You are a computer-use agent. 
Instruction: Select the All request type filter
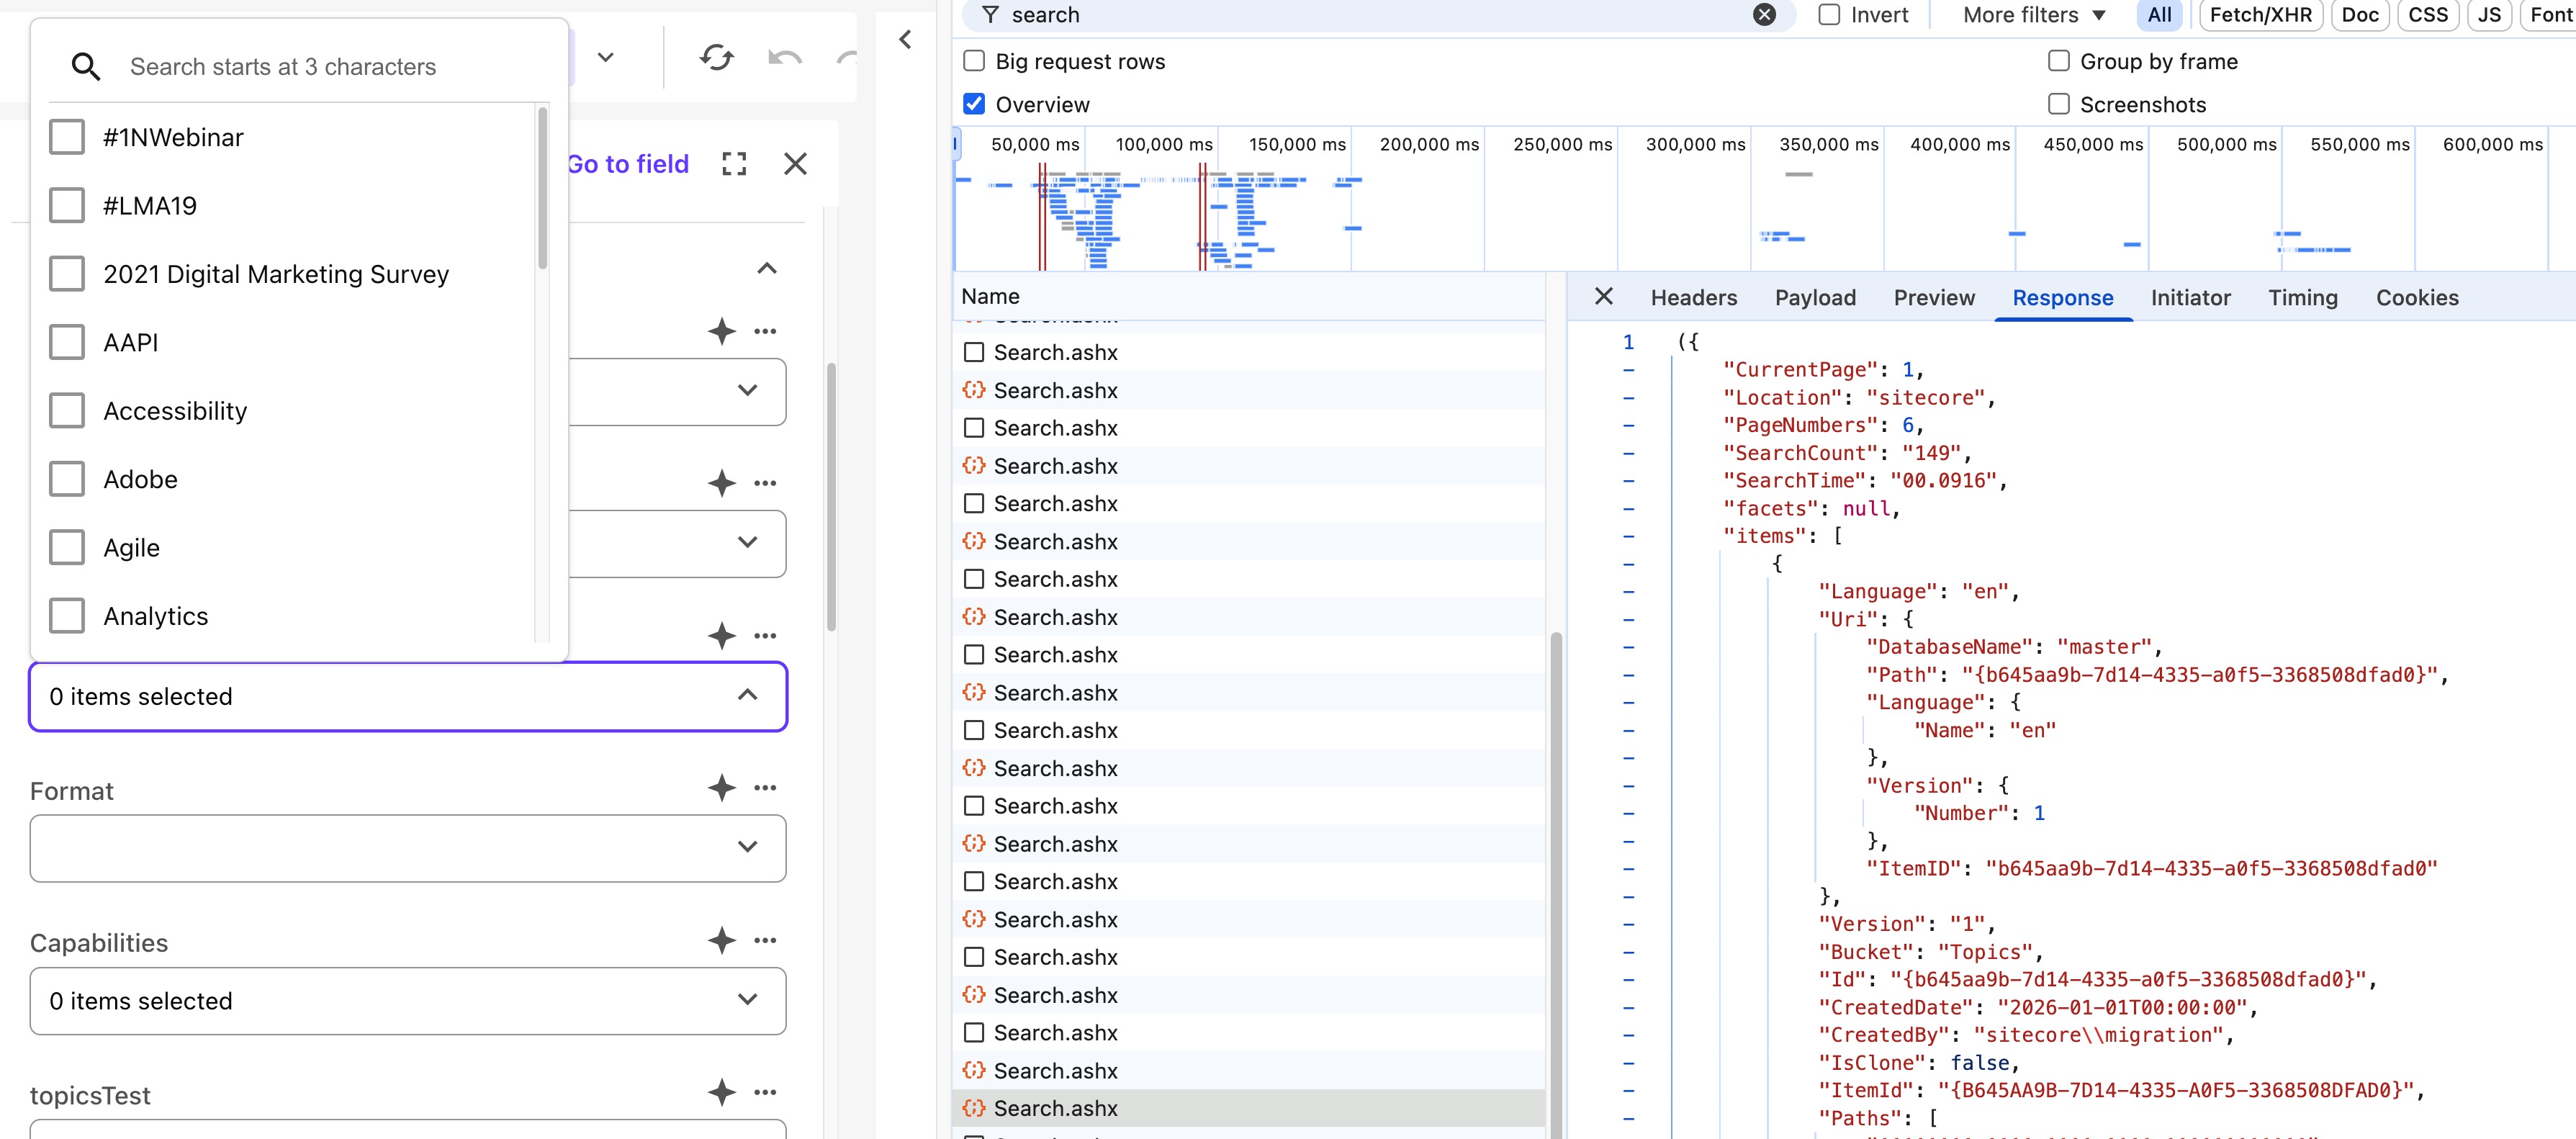click(x=2159, y=15)
